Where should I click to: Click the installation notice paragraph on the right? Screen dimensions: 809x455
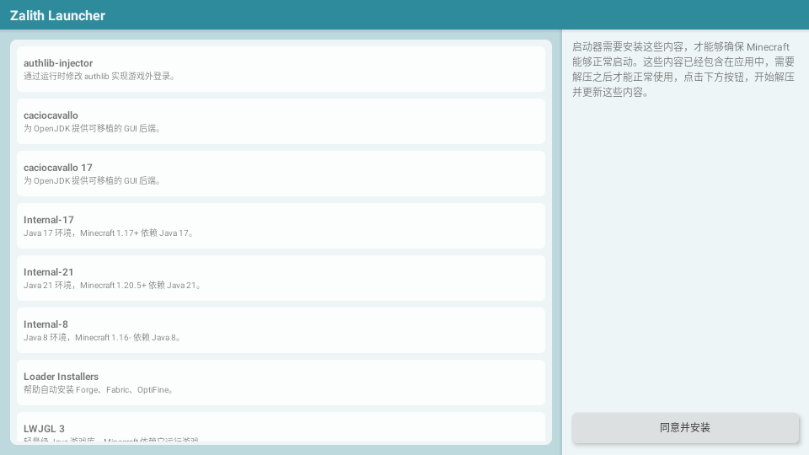pos(684,70)
